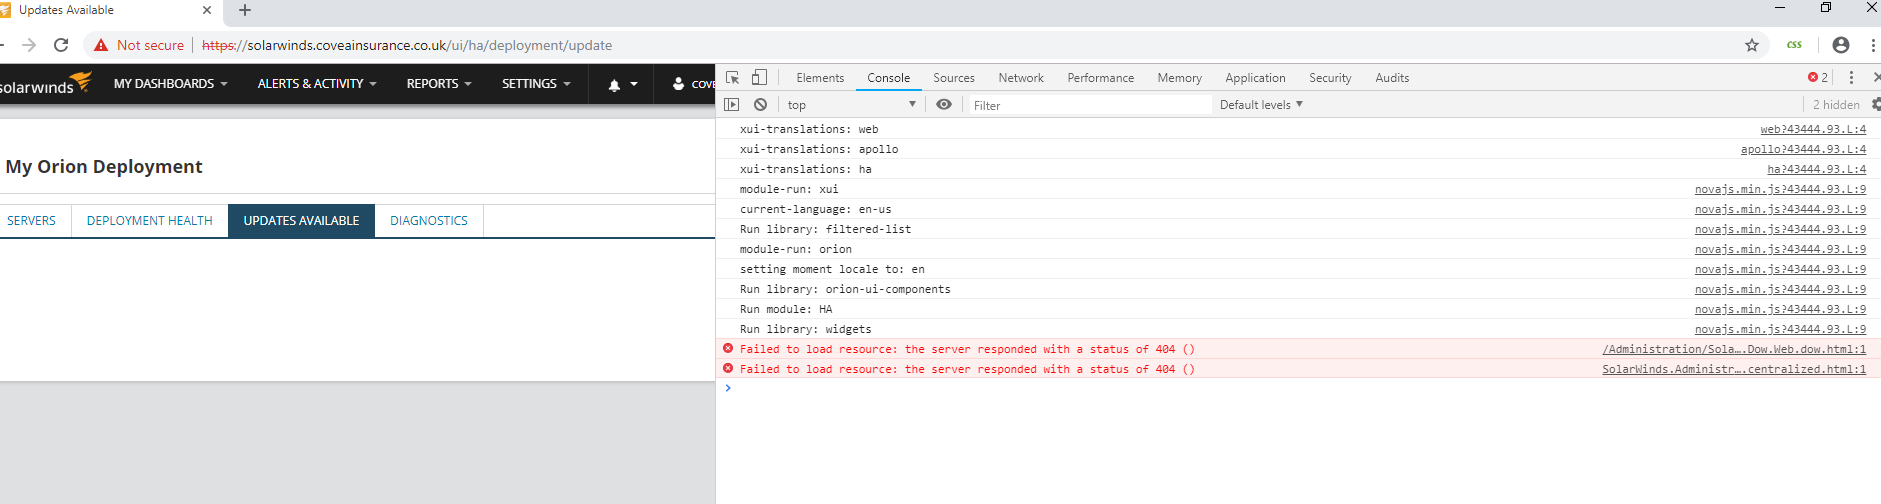The height and width of the screenshot is (504, 1881).
Task: Expand SETTINGS menu
Action: click(536, 84)
